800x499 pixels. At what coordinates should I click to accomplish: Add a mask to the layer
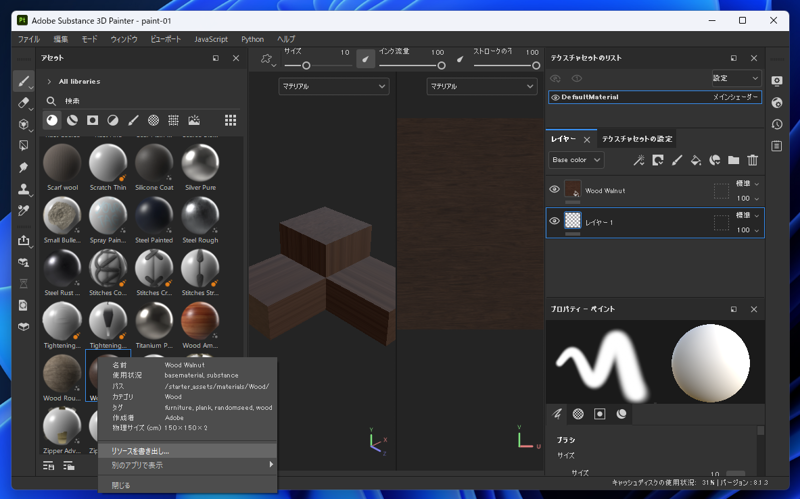[658, 160]
